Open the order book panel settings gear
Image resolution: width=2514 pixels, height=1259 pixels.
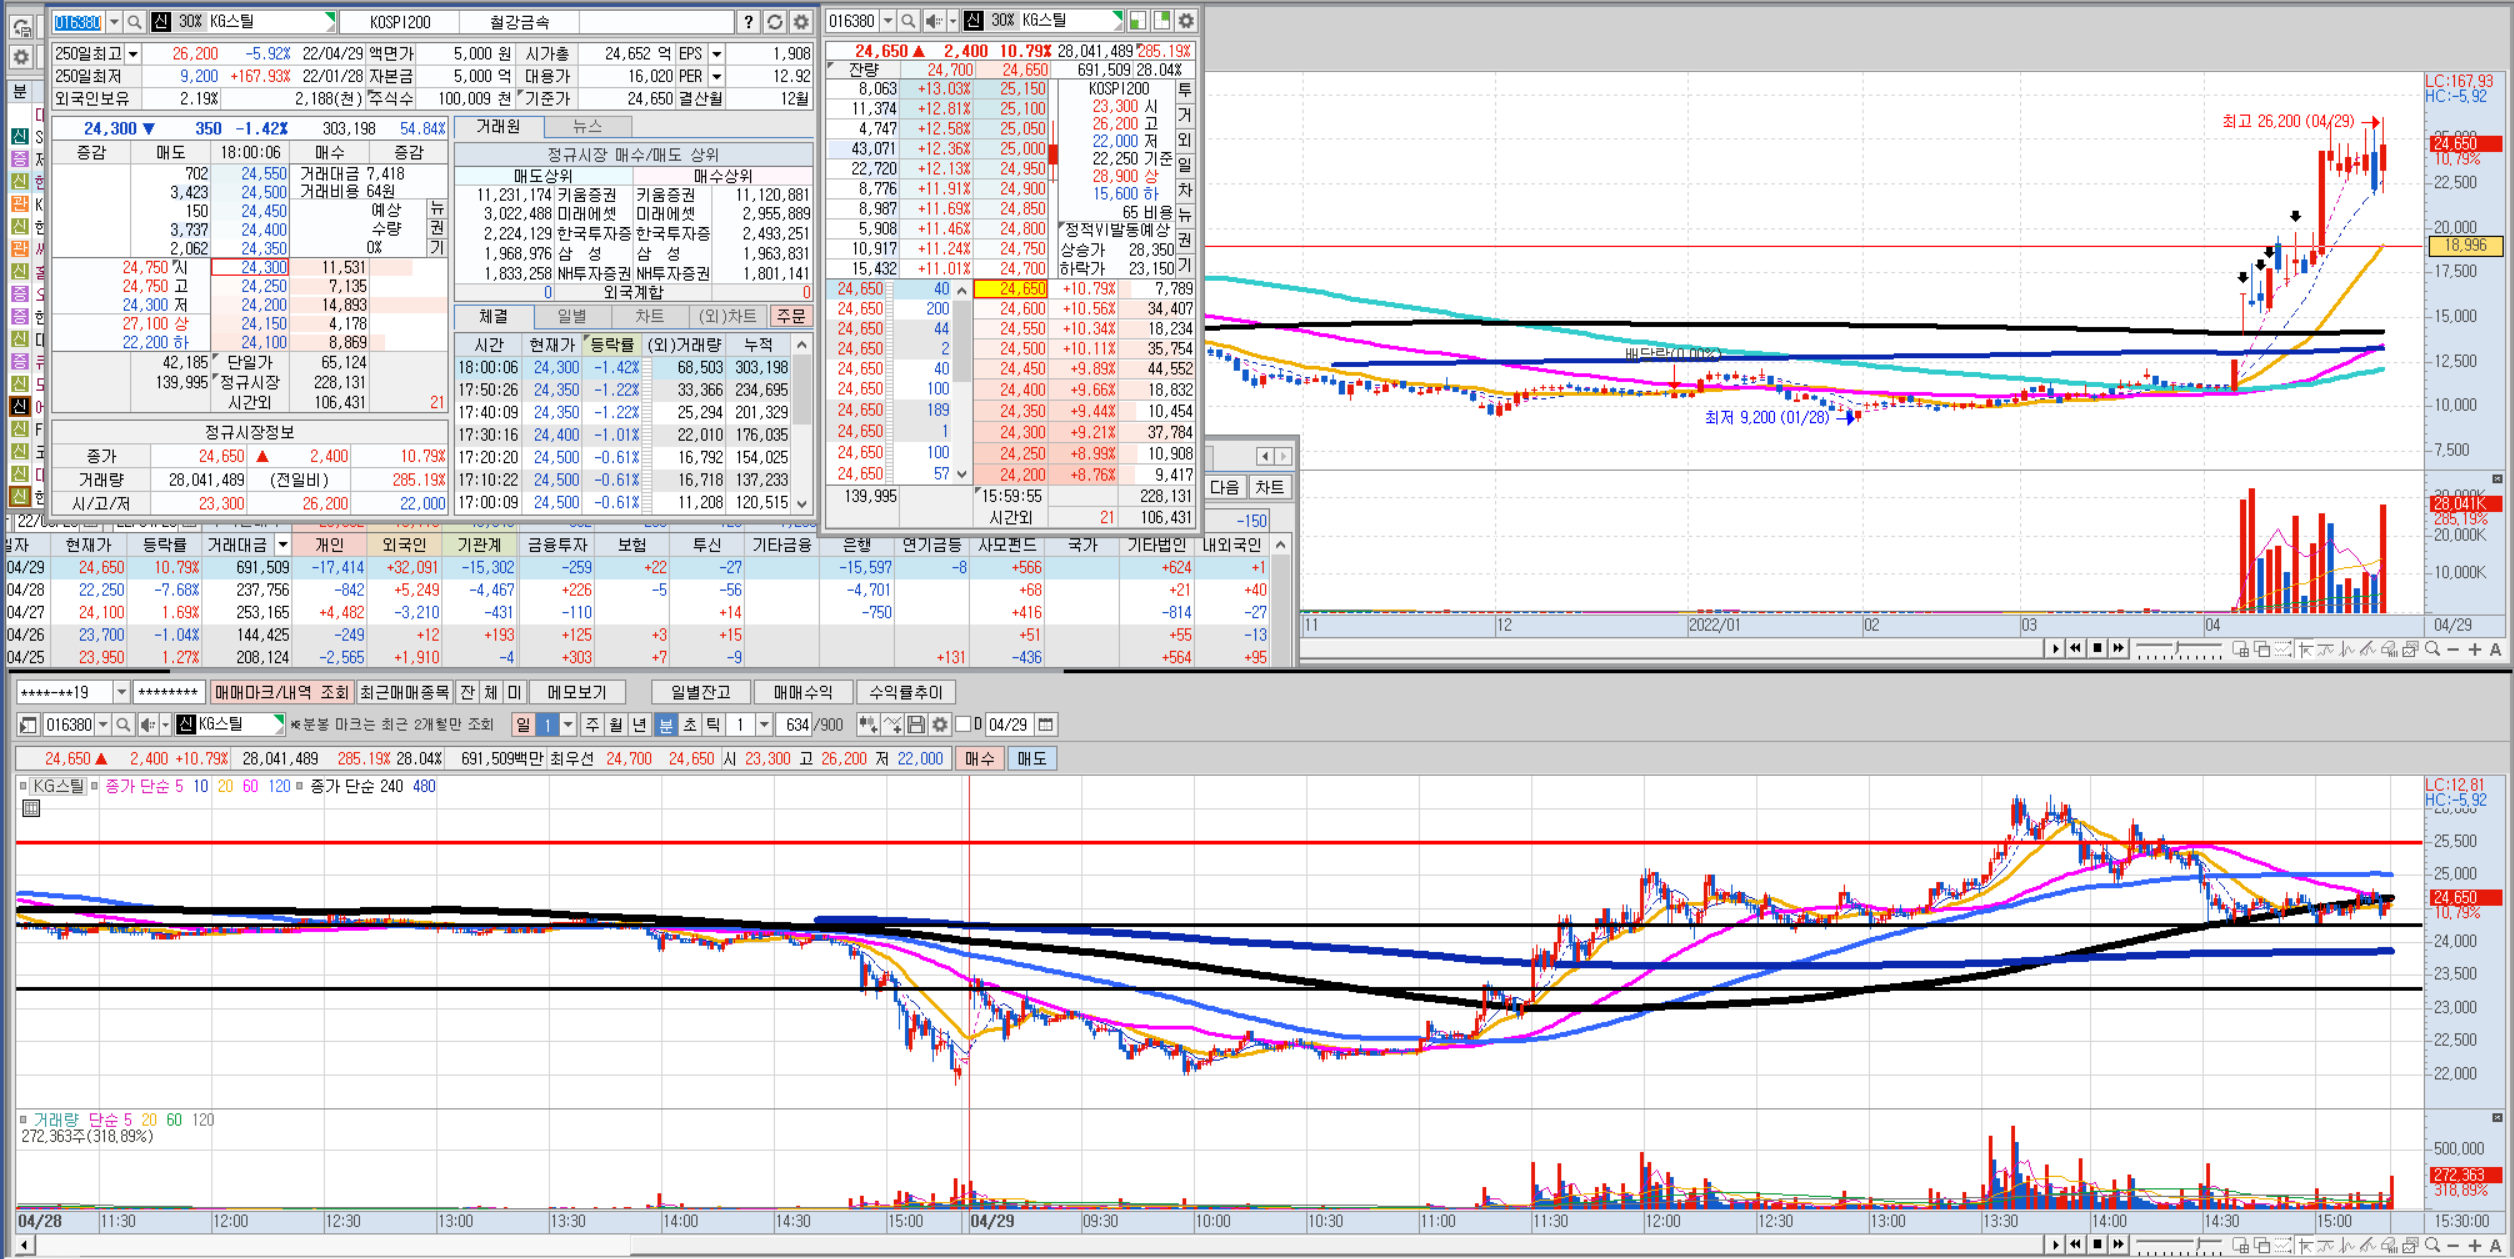click(x=1186, y=20)
